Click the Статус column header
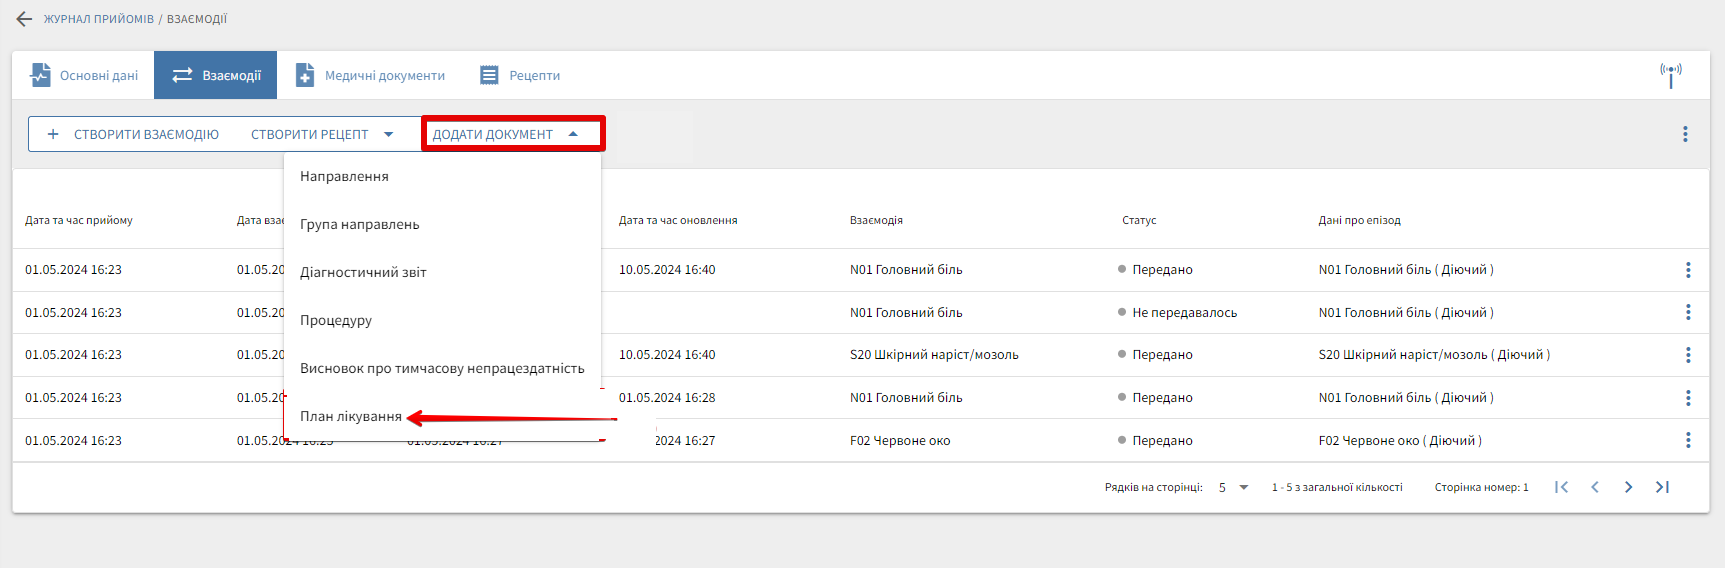1725x568 pixels. pos(1139,220)
